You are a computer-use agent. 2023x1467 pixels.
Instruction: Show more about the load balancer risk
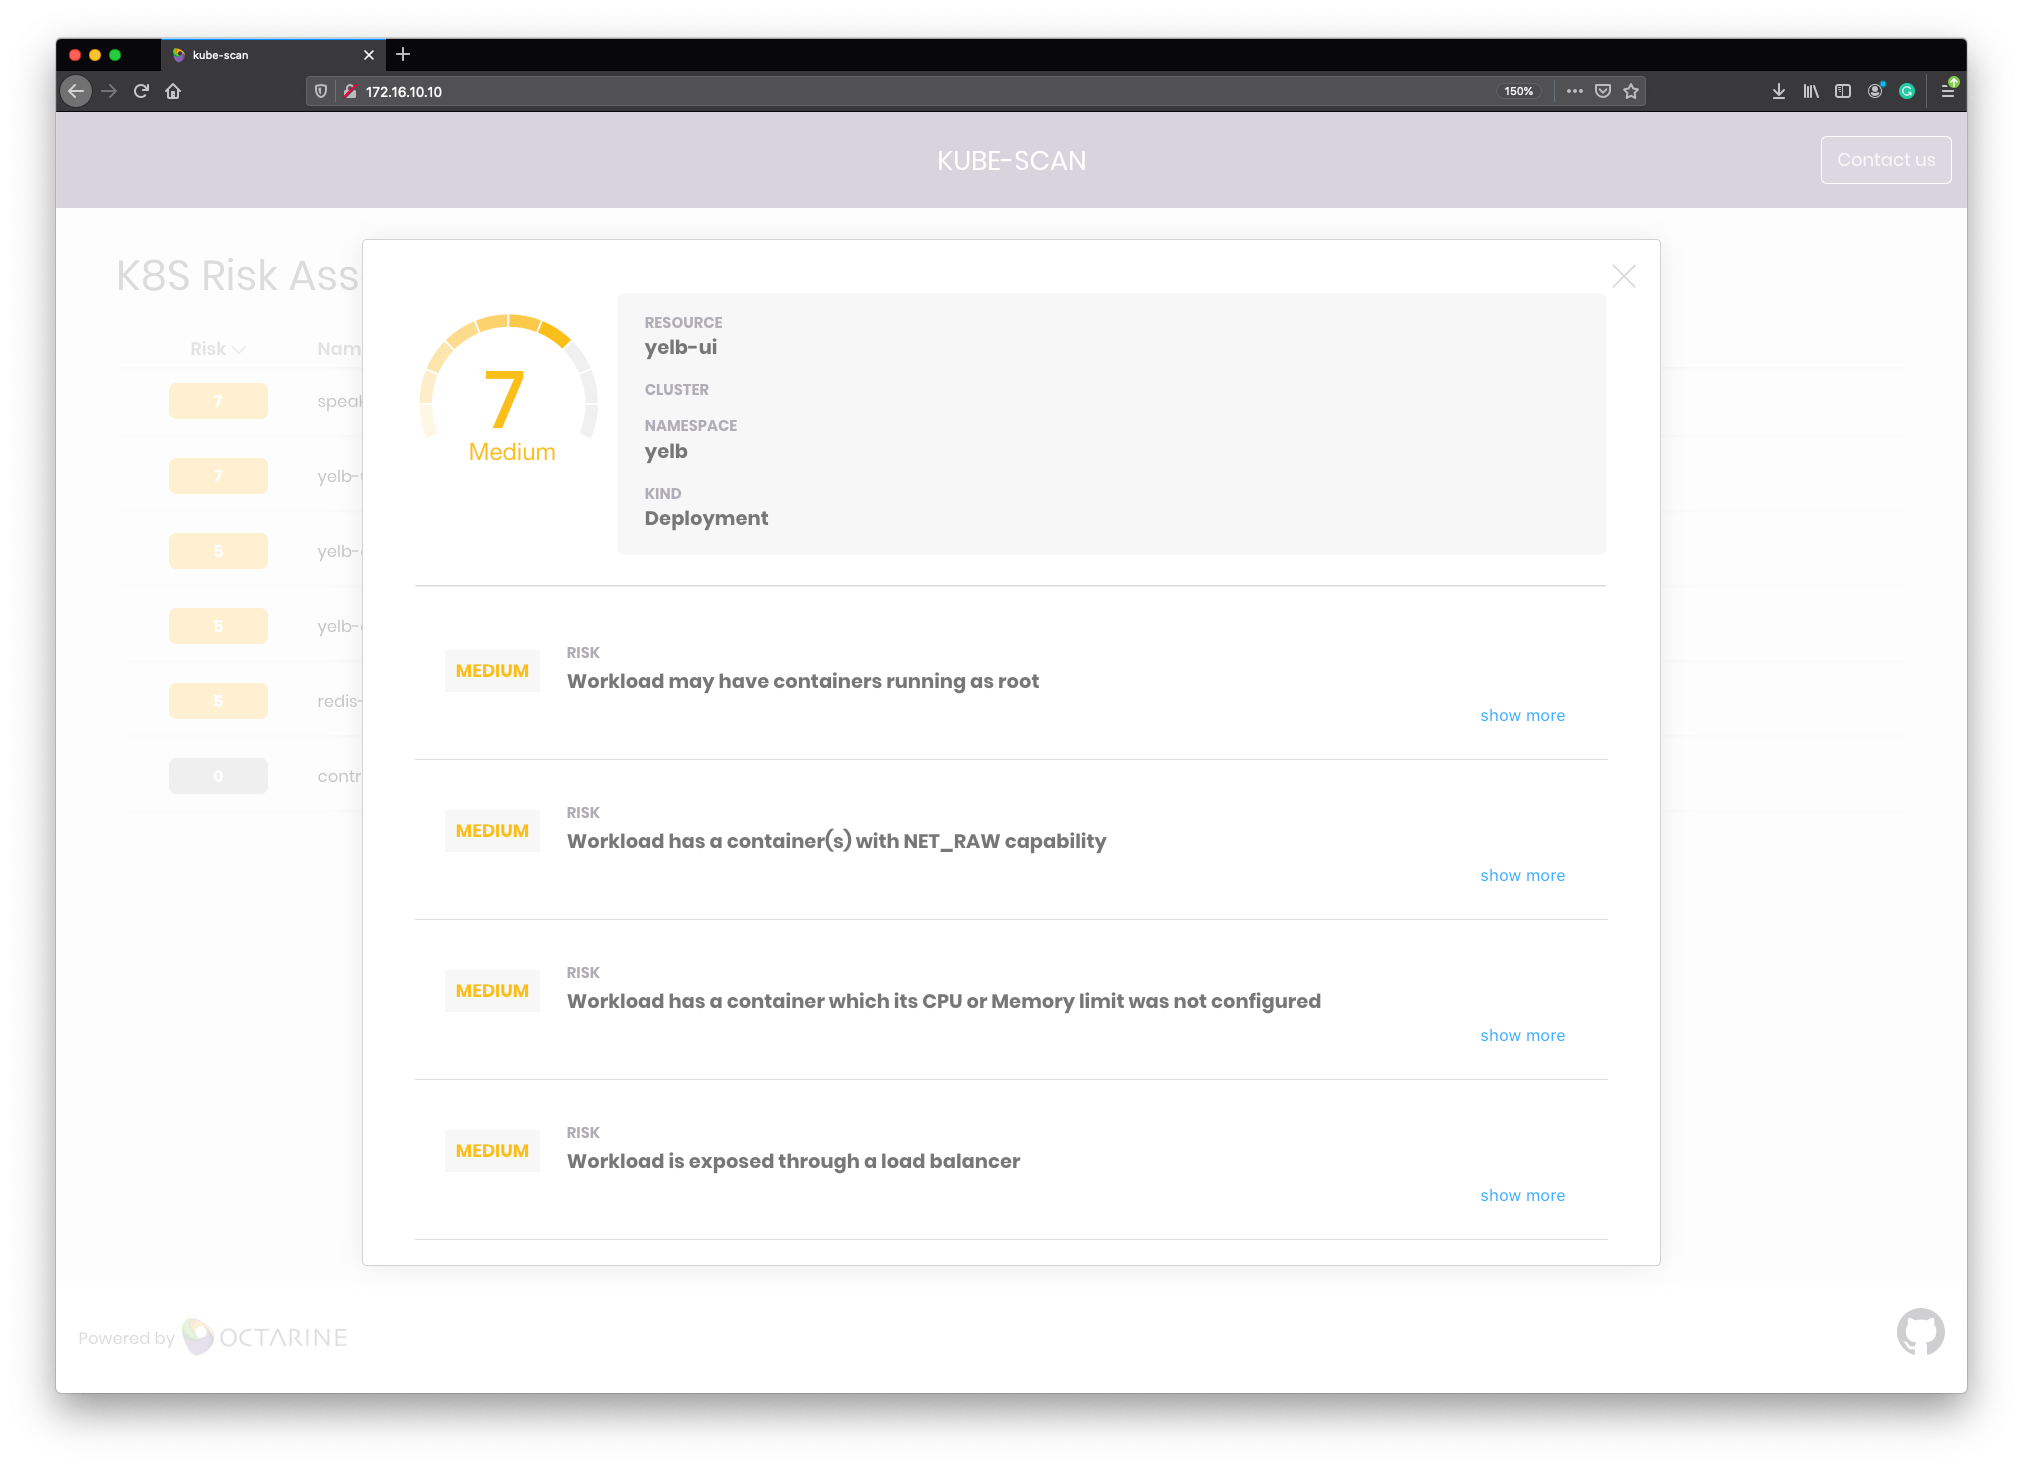tap(1522, 1195)
